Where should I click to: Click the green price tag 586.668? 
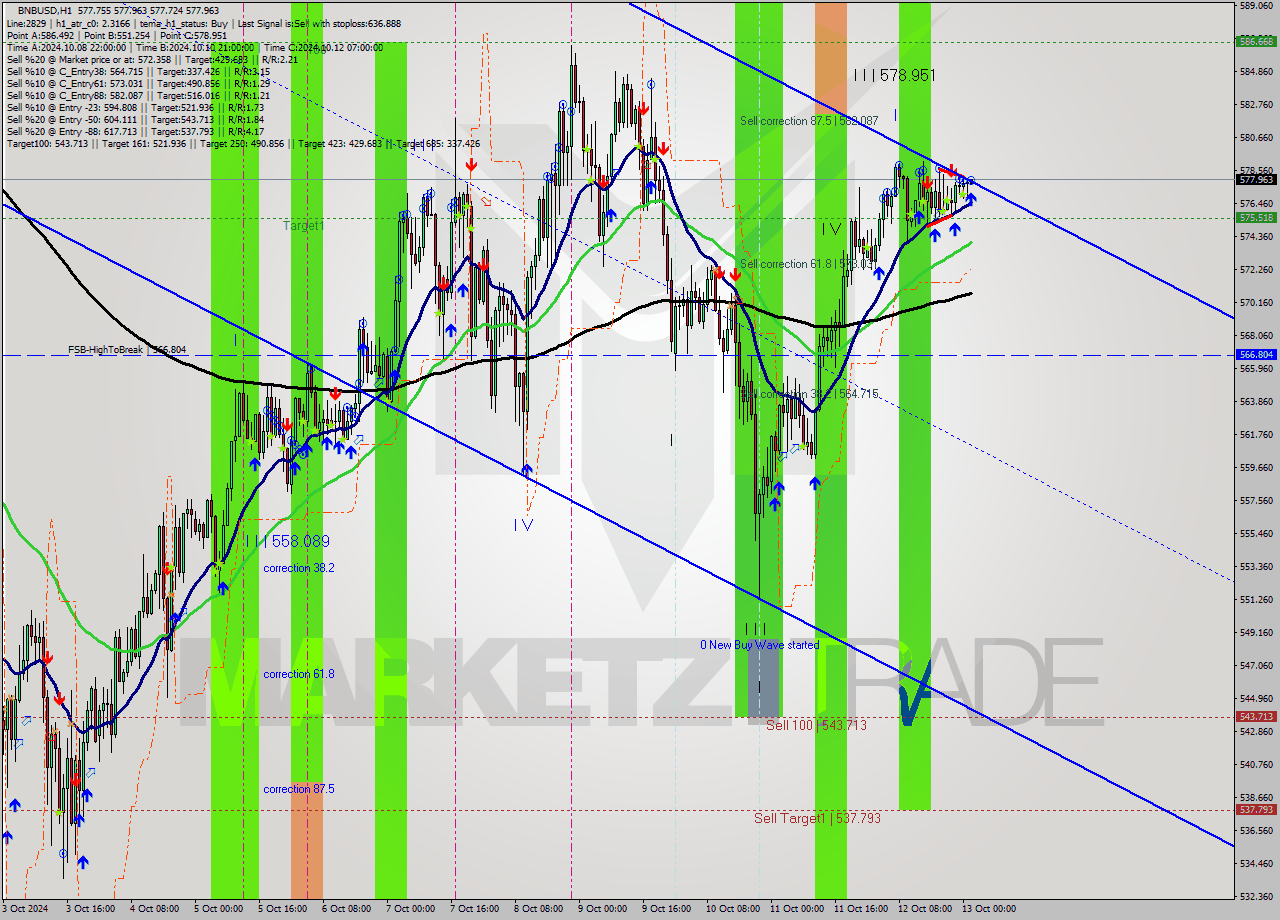coord(1256,42)
